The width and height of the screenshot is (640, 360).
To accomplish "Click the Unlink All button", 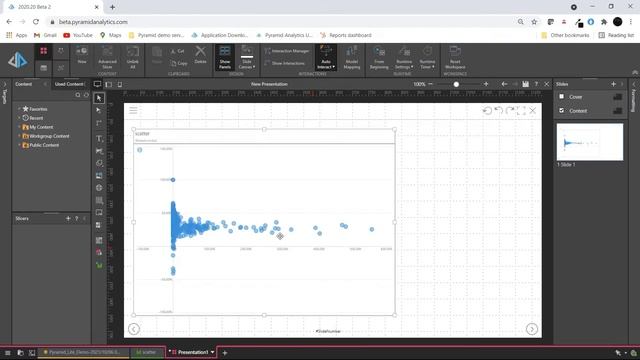I will click(x=133, y=57).
